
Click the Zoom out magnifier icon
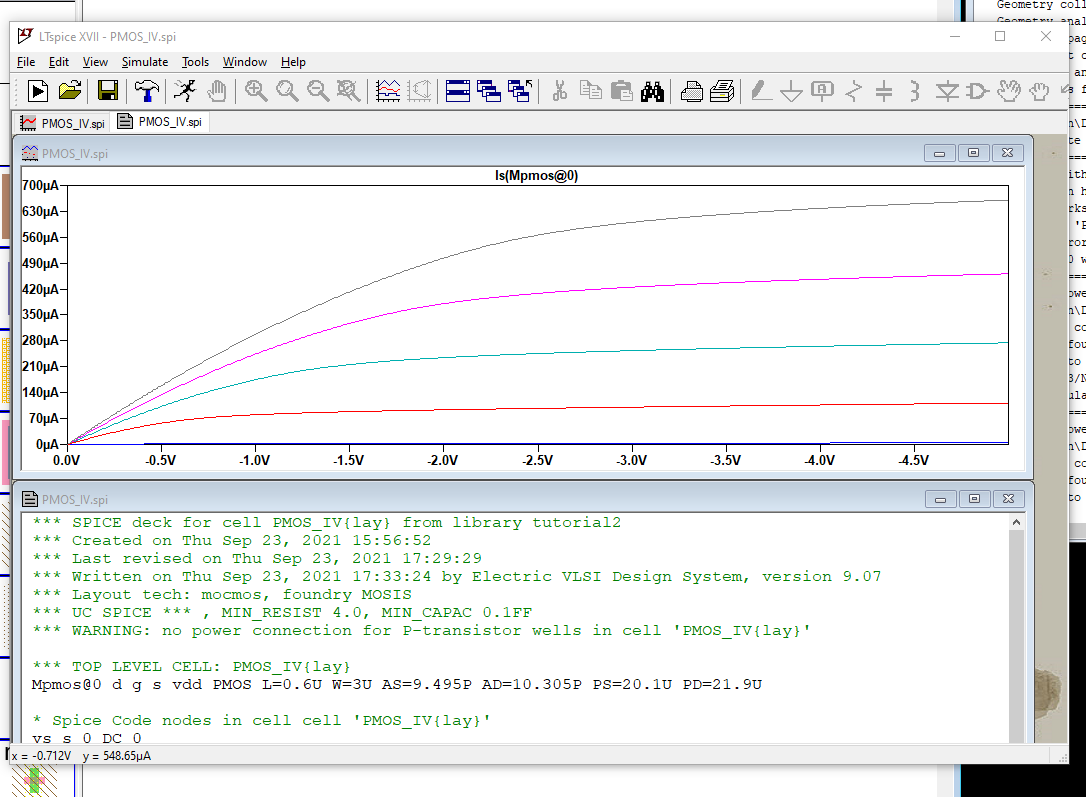[x=318, y=91]
